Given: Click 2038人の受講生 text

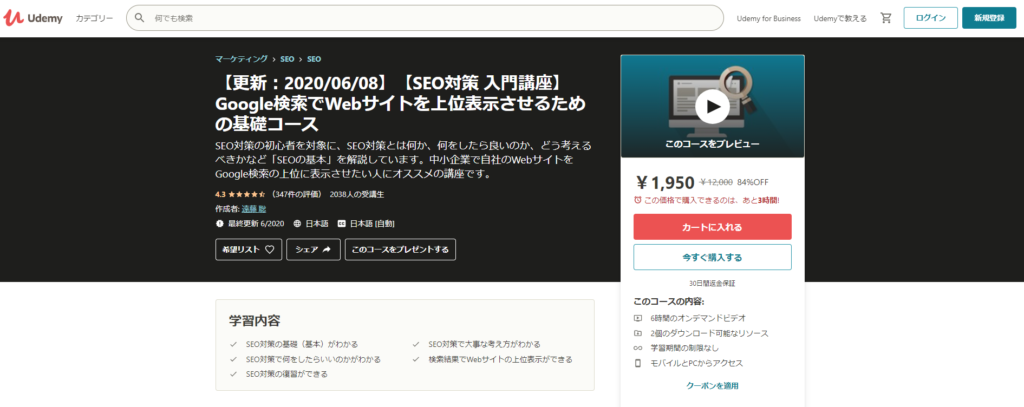Looking at the screenshot, I should click(x=357, y=194).
